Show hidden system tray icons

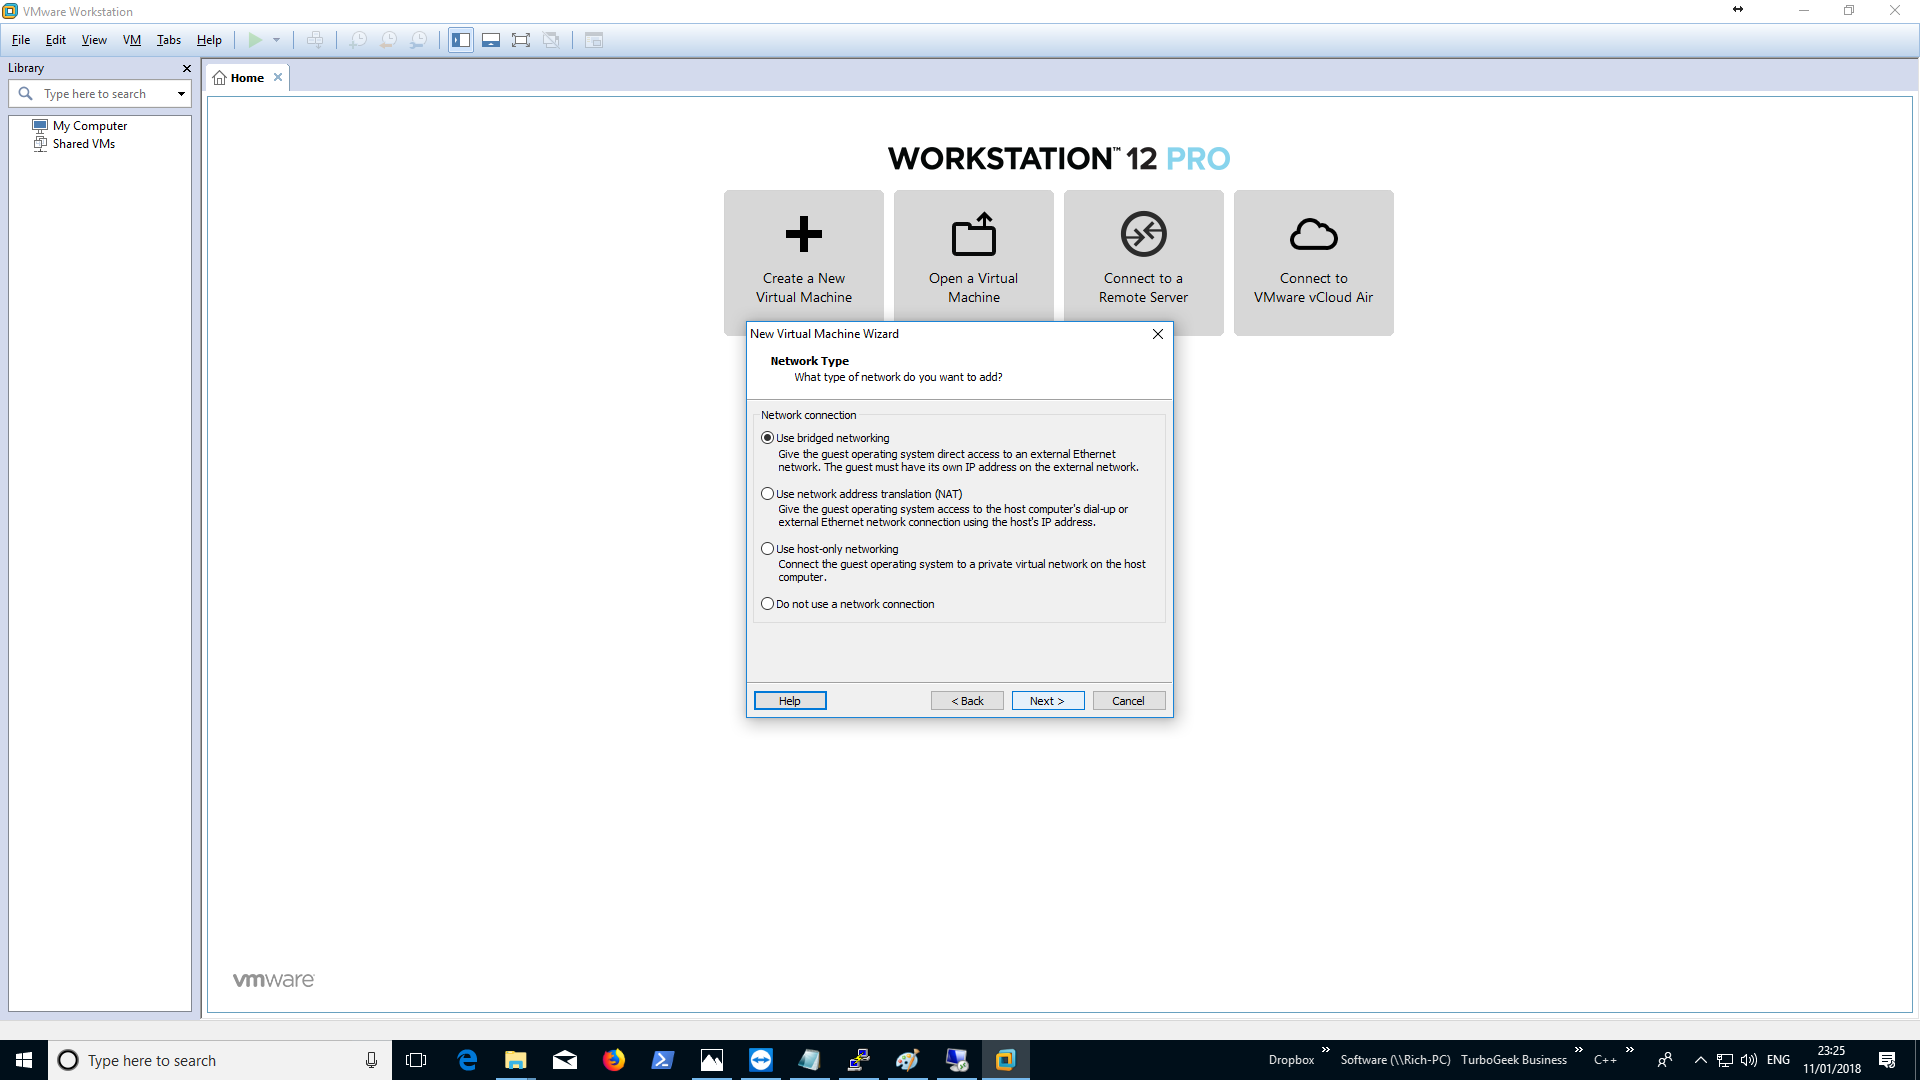pos(1700,1060)
